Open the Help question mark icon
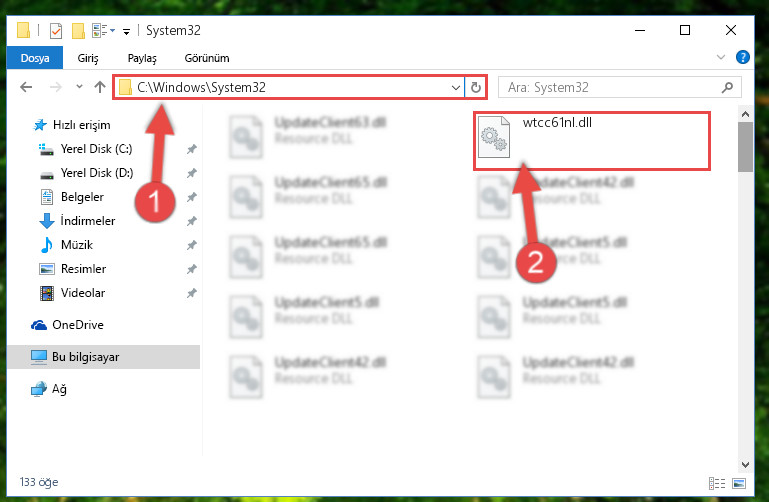Image resolution: width=769 pixels, height=502 pixels. (743, 57)
